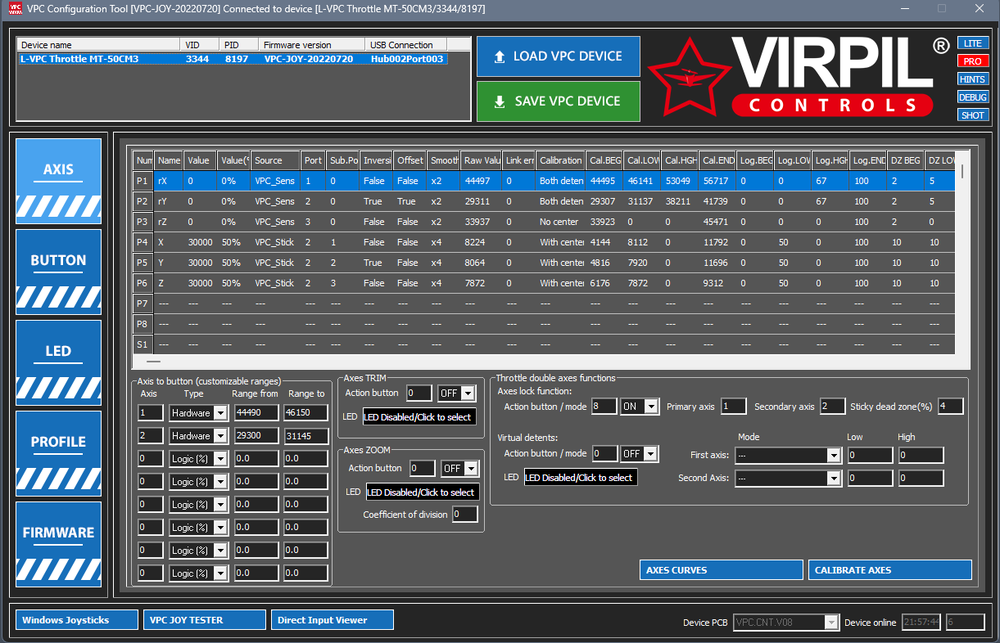
Task: Click Primary axis field
Action: 733,406
